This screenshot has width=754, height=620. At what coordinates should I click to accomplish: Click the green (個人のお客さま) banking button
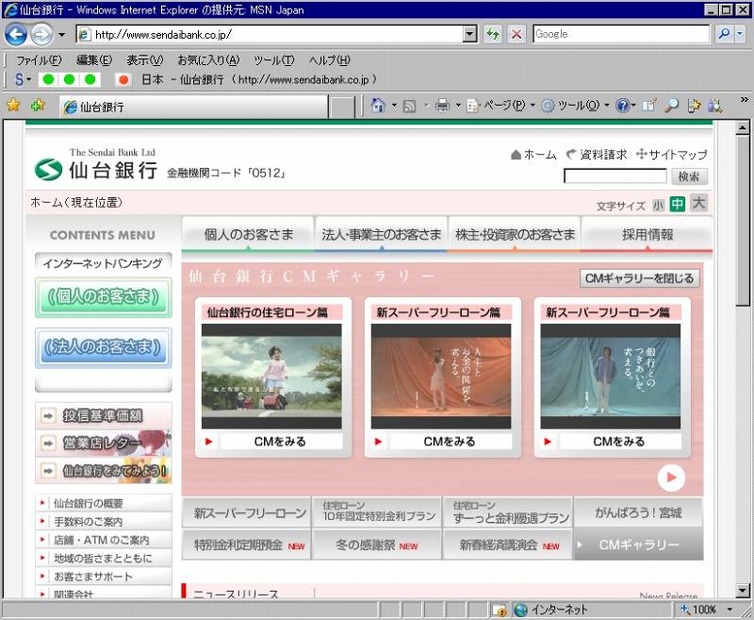click(103, 297)
